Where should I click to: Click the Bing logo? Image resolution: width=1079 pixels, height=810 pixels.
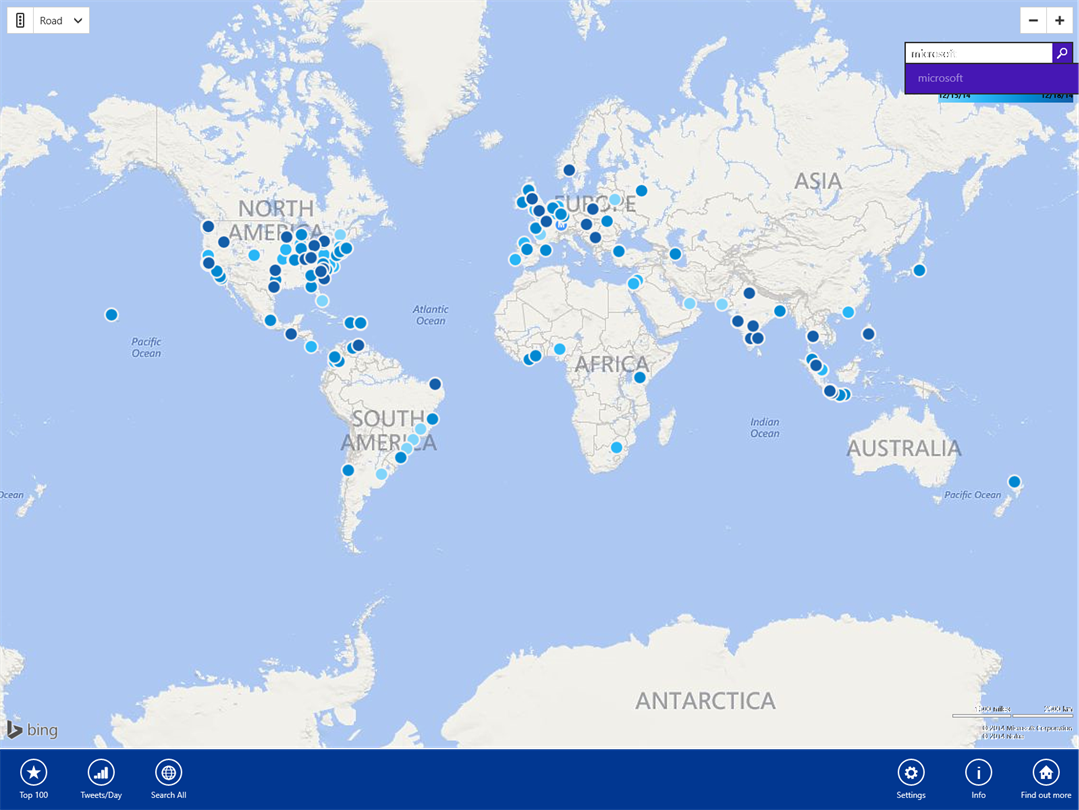click(x=32, y=729)
